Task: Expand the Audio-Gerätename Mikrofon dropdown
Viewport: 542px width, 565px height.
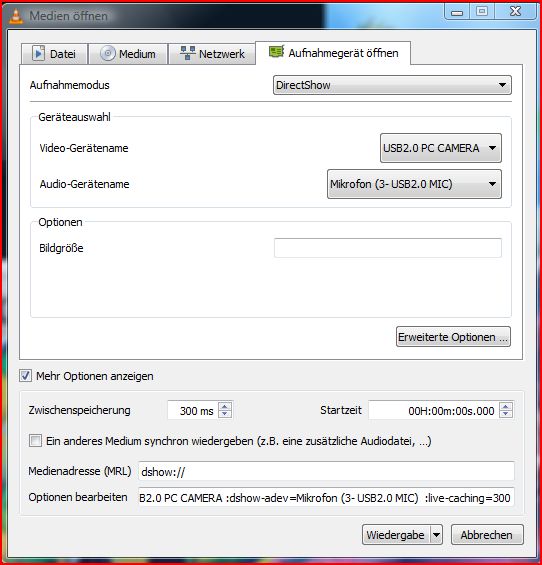Action: click(x=414, y=184)
